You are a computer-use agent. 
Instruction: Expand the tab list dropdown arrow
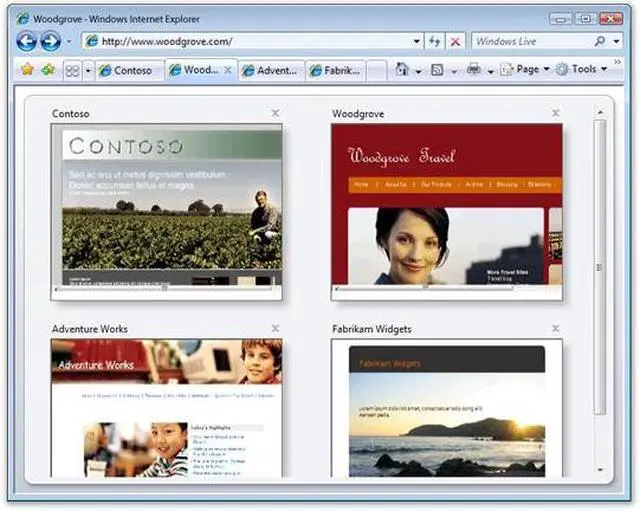(88, 71)
